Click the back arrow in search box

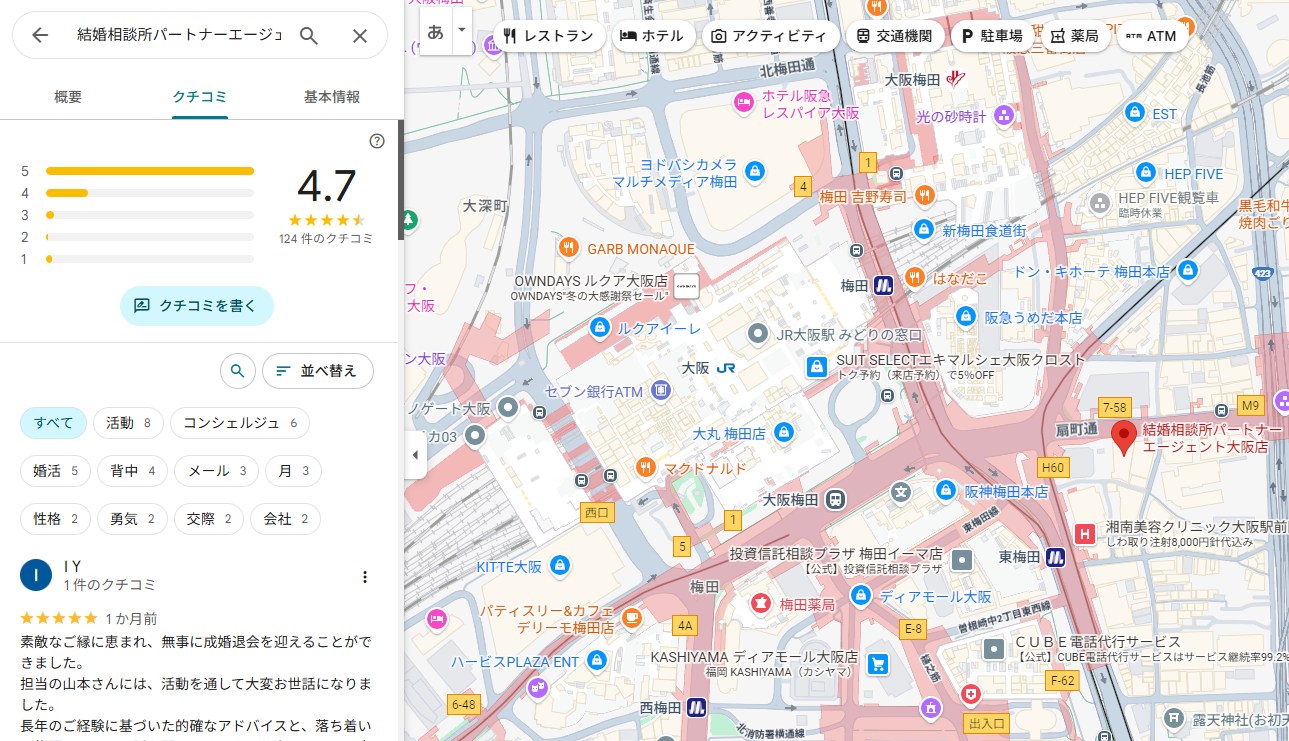coord(40,36)
